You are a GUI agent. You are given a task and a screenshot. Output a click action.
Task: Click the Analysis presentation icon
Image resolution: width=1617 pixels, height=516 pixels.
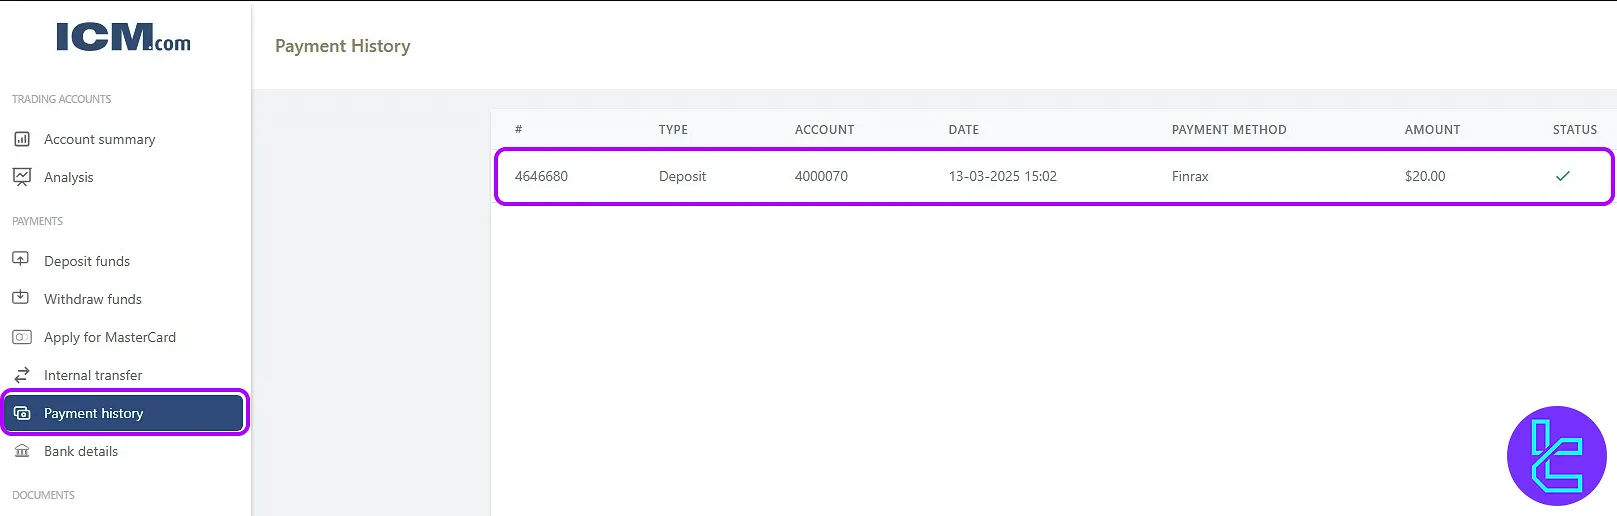(21, 177)
